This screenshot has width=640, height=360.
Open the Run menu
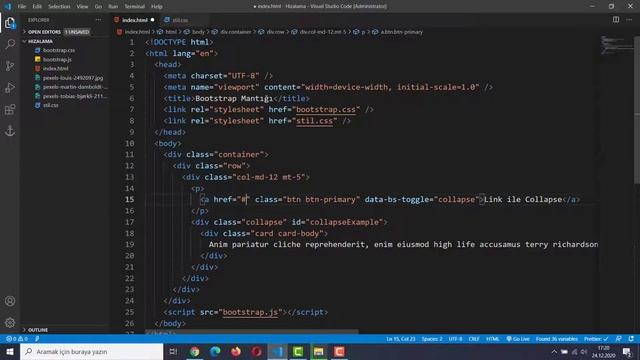click(x=113, y=7)
